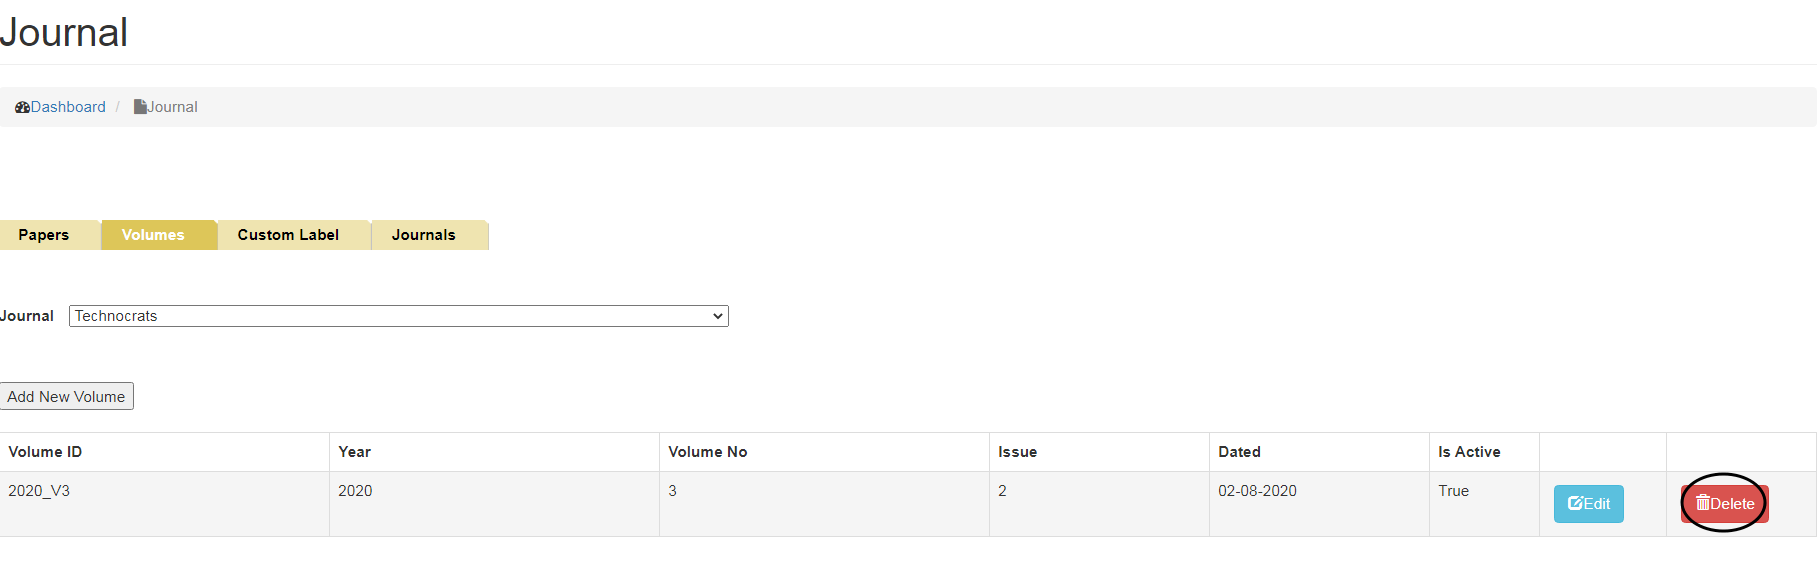Click the Year column header
The width and height of the screenshot is (1820, 584).
click(354, 452)
